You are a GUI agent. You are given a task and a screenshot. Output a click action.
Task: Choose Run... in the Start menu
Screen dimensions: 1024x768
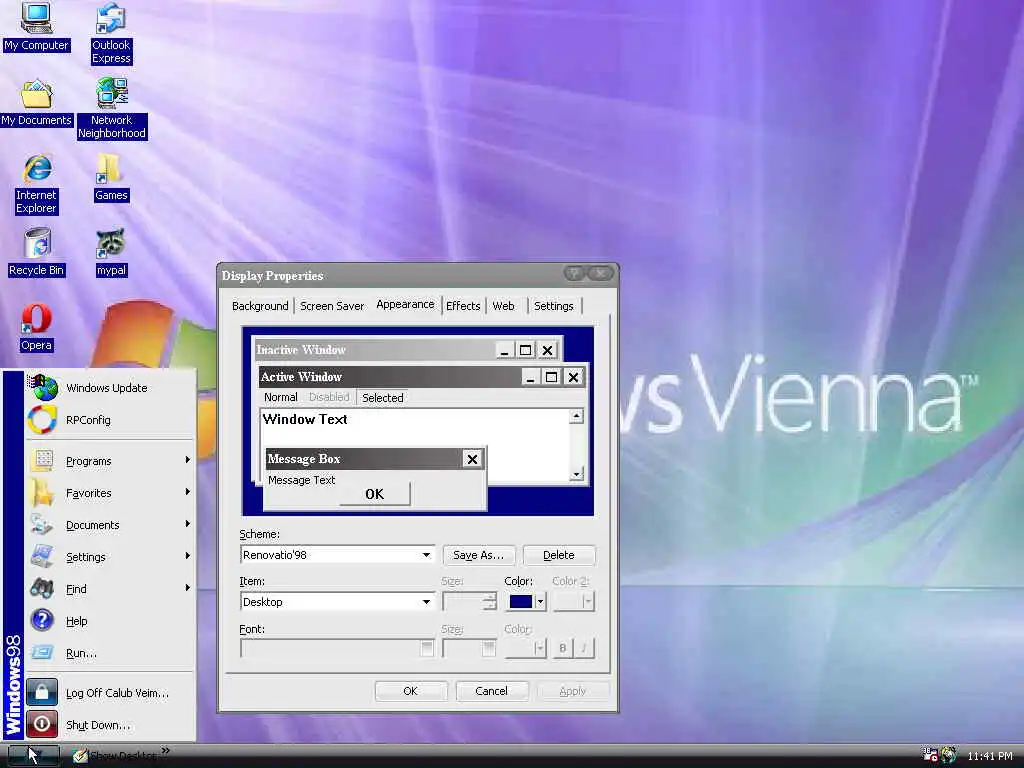click(110, 653)
